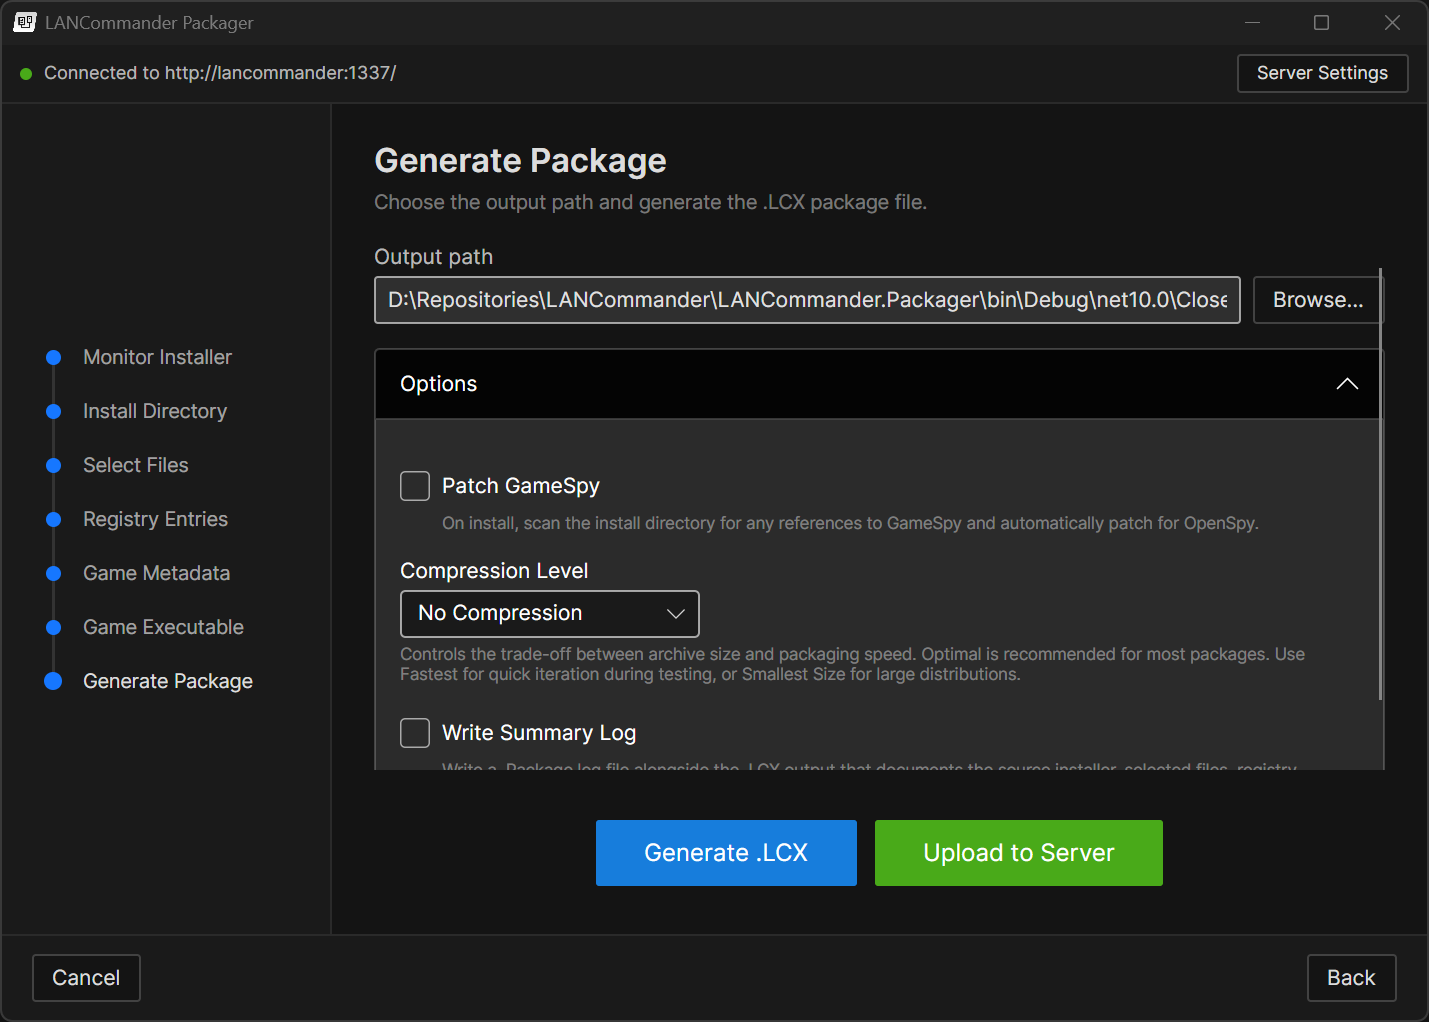This screenshot has width=1429, height=1022.
Task: Click the LANCommander Packager app icon
Action: click(25, 22)
